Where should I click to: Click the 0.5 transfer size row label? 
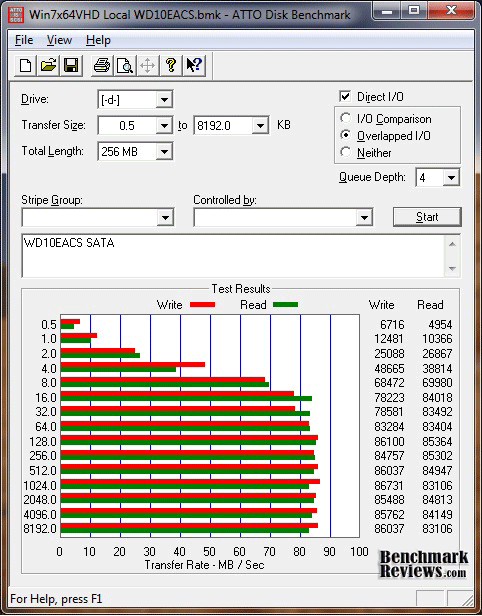[49, 325]
